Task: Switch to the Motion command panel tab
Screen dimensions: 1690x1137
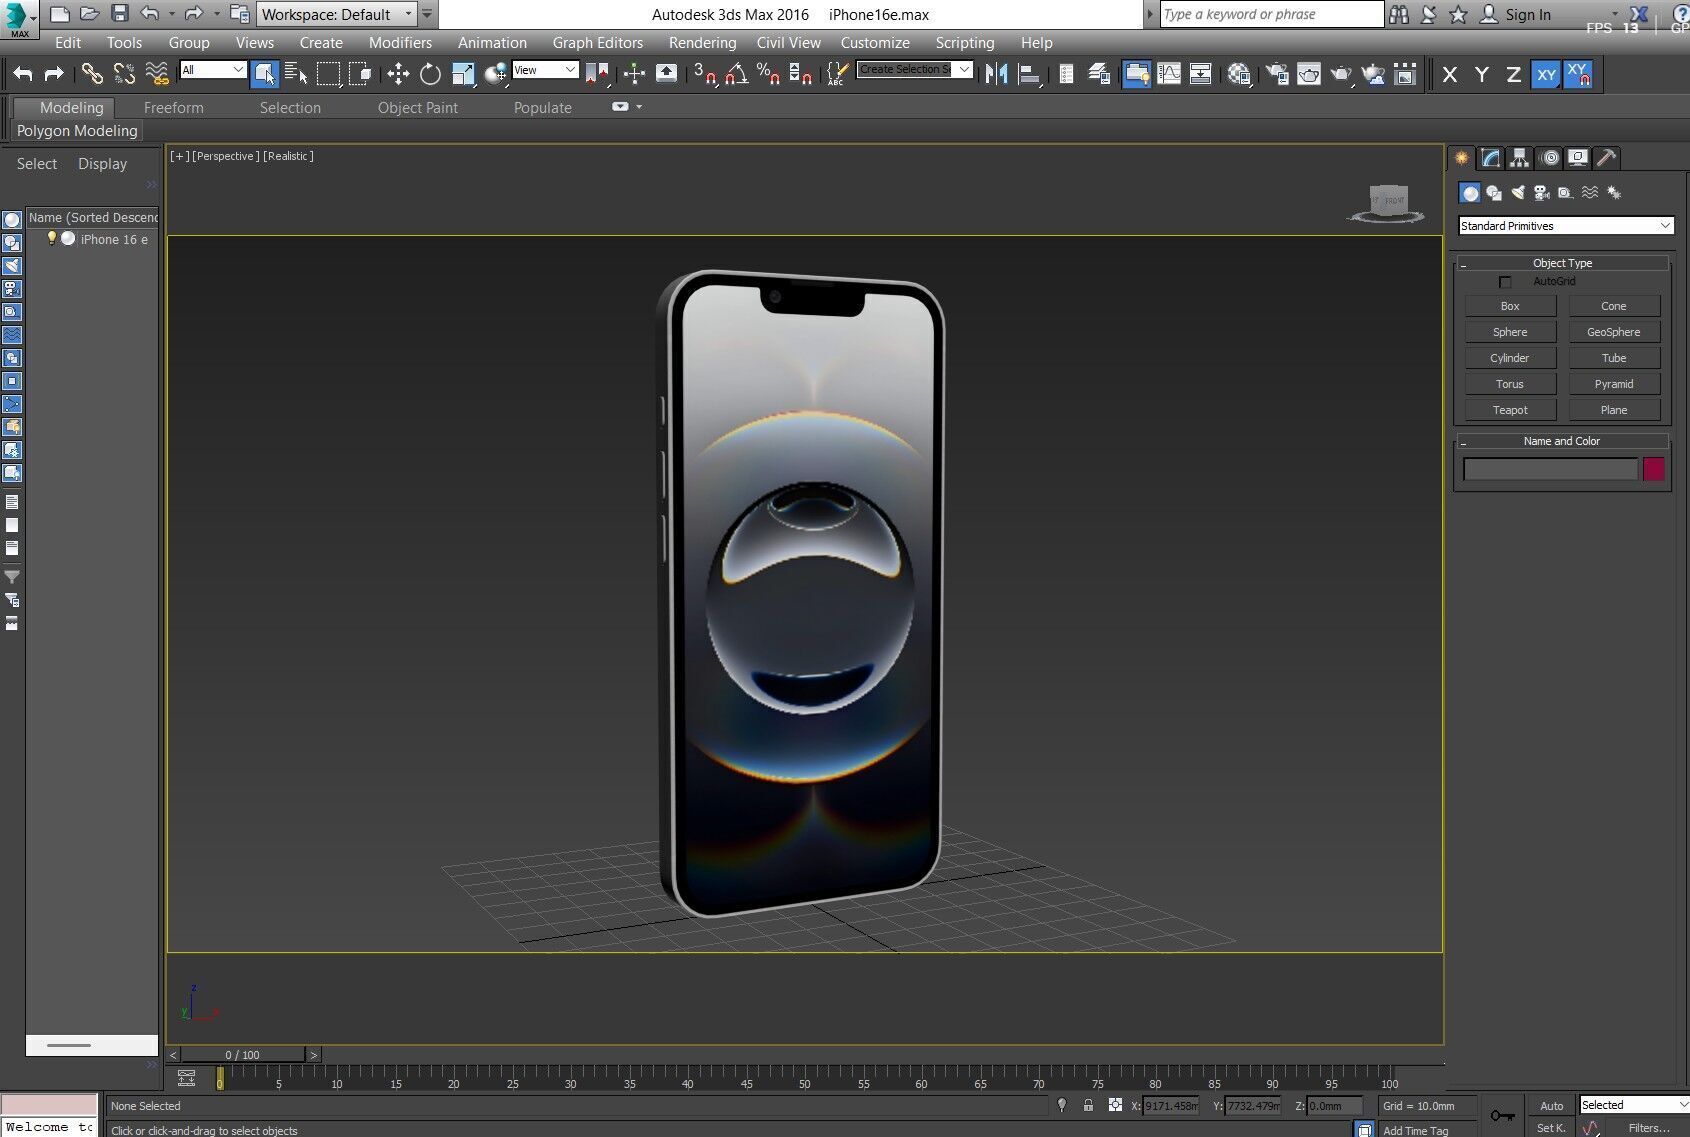Action: click(x=1549, y=158)
